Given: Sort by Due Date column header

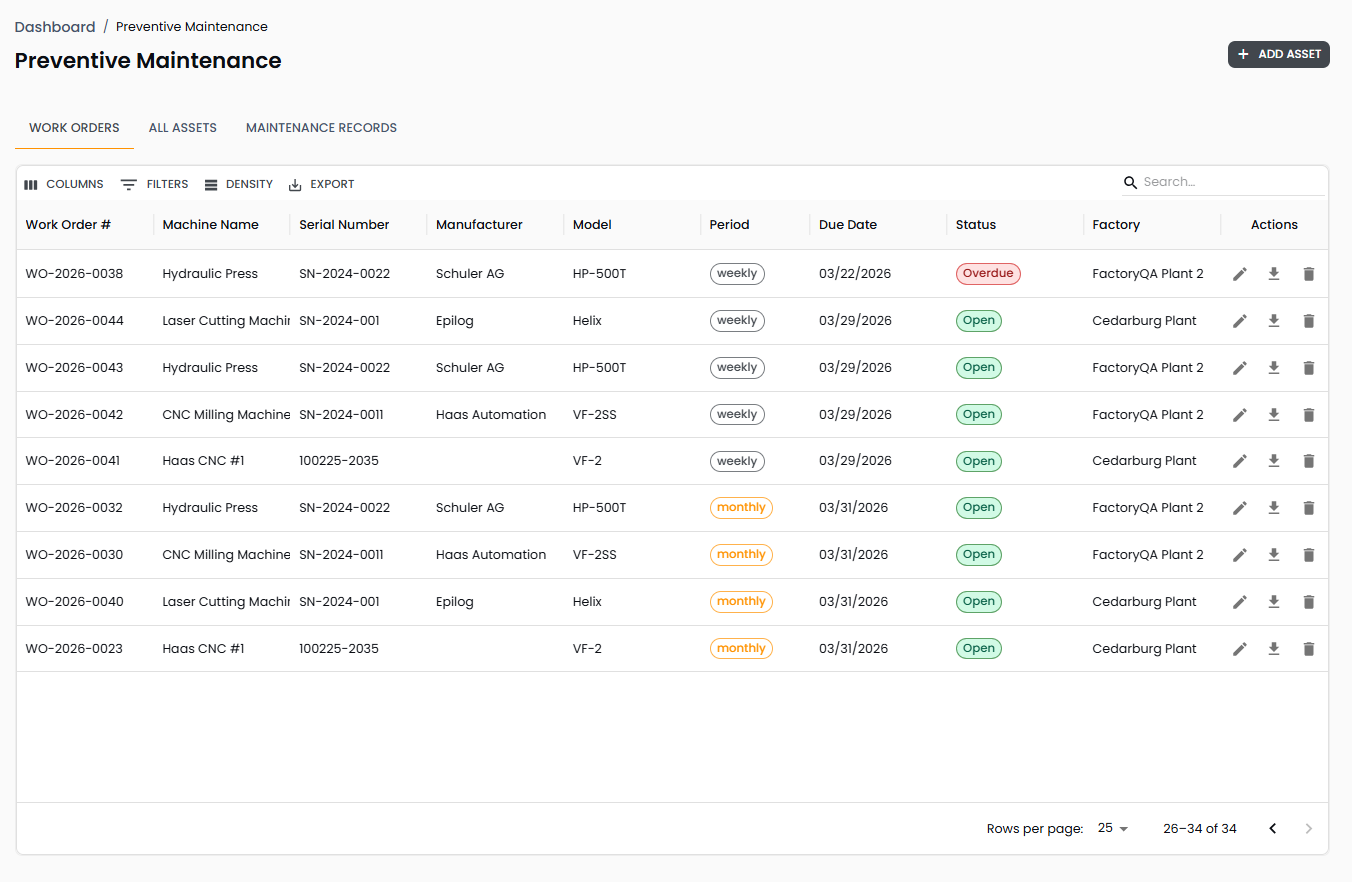Looking at the screenshot, I should (848, 225).
